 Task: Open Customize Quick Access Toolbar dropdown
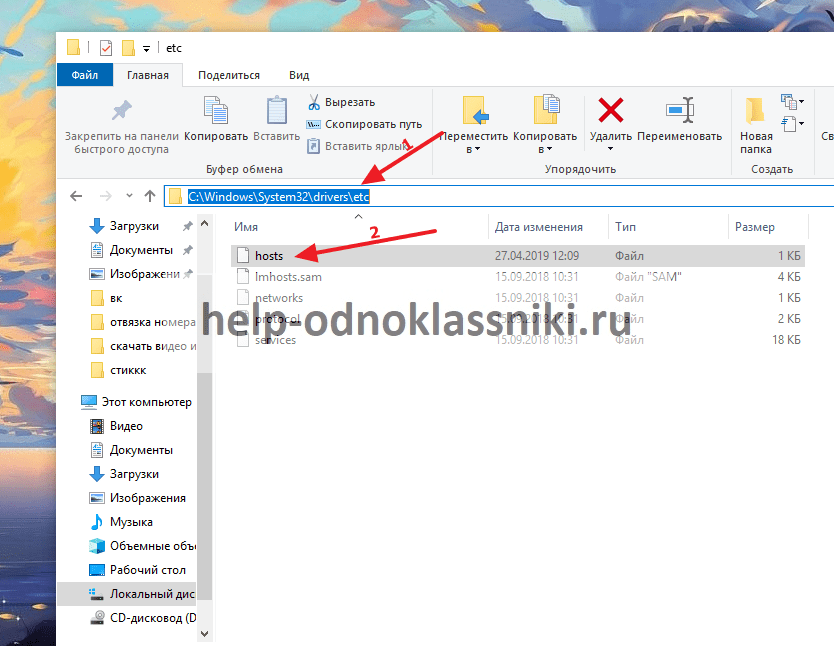point(146,49)
